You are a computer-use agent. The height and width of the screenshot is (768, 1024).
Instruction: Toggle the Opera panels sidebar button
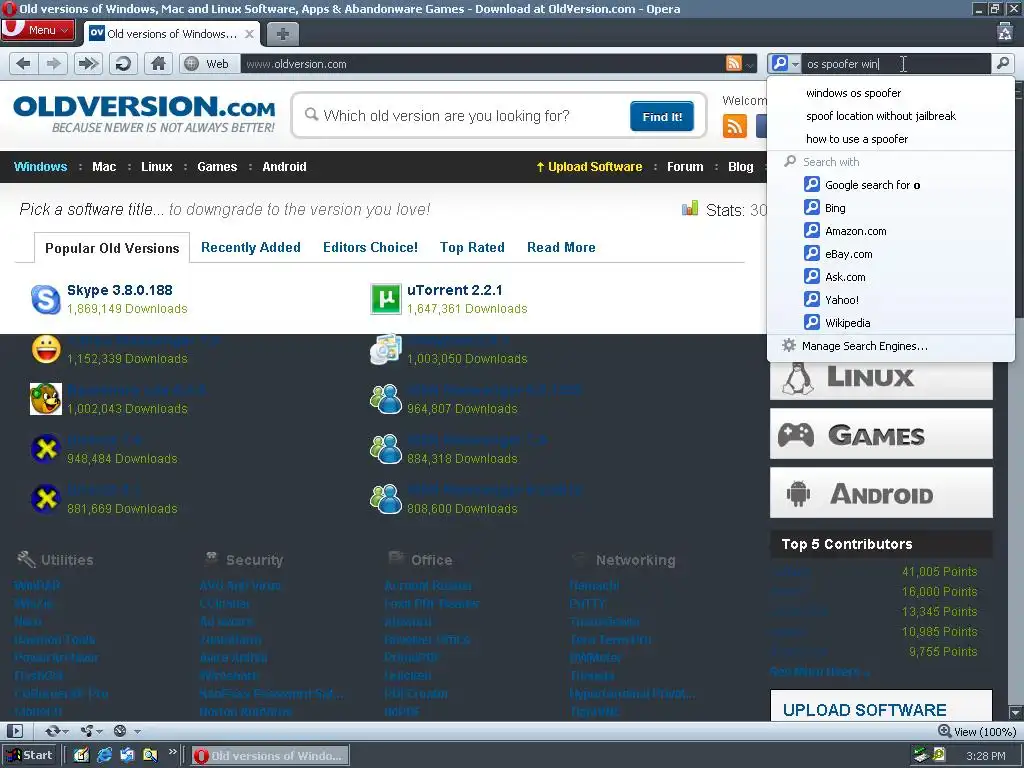click(x=14, y=731)
